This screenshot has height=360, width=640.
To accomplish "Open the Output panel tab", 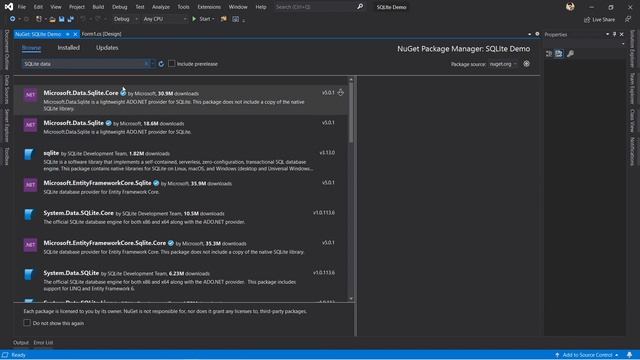I will pyautogui.click(x=21, y=342).
